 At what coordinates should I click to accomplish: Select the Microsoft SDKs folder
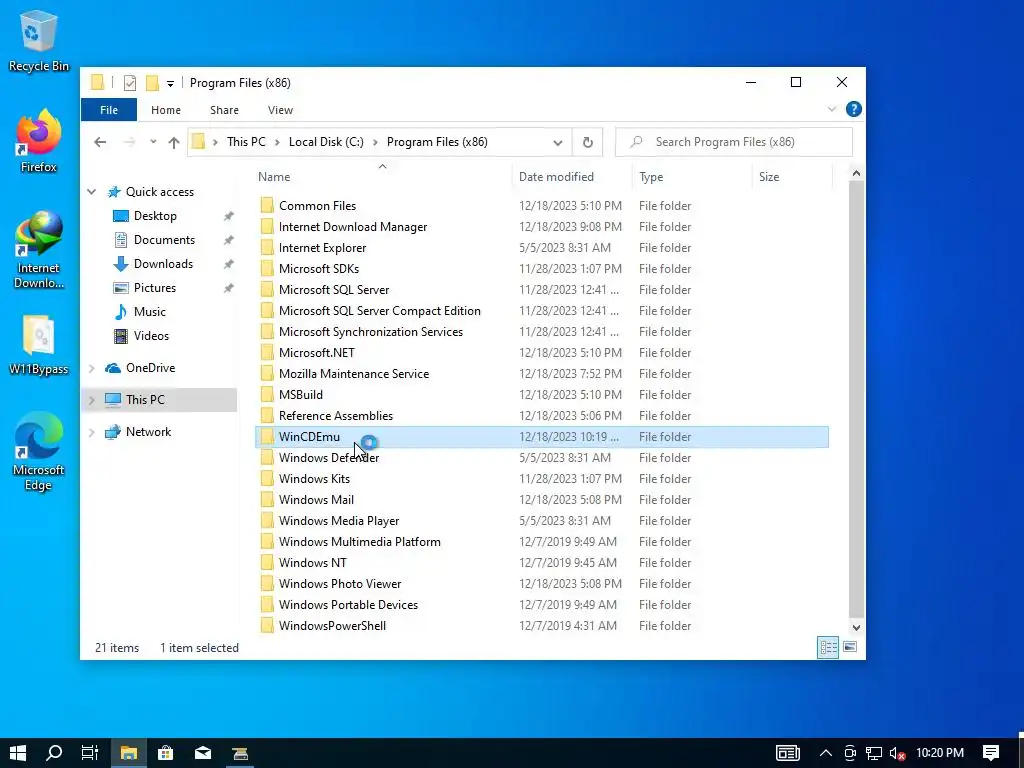click(542, 268)
